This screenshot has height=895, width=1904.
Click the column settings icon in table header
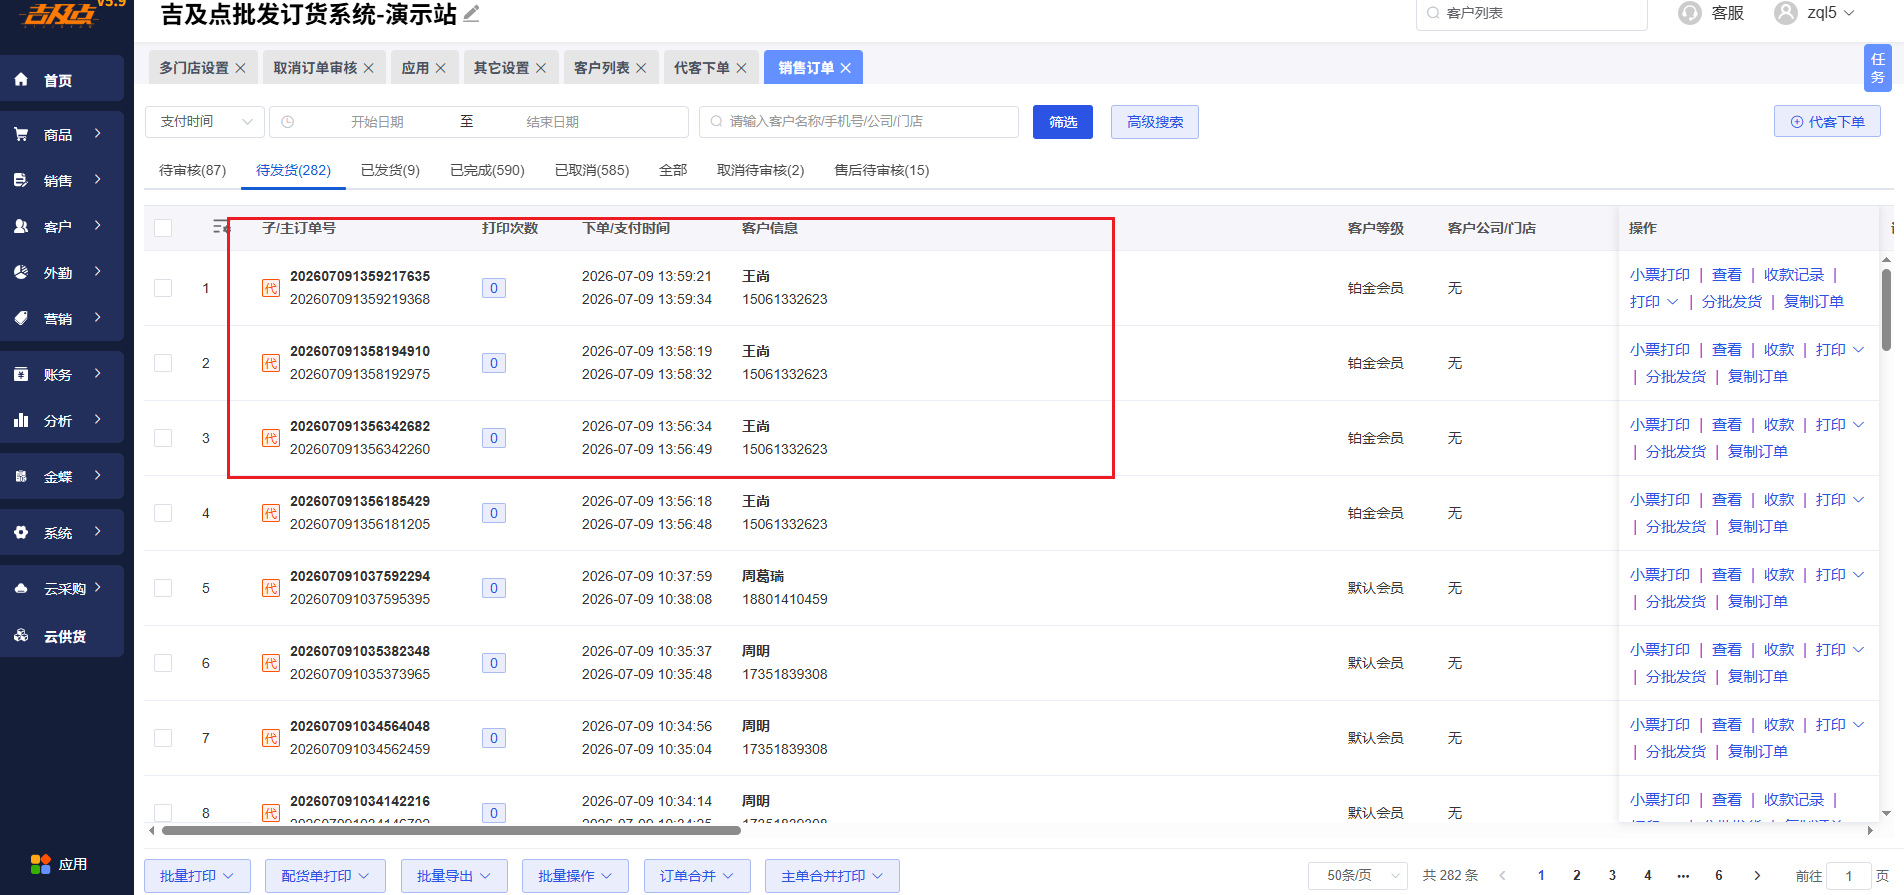click(x=221, y=228)
